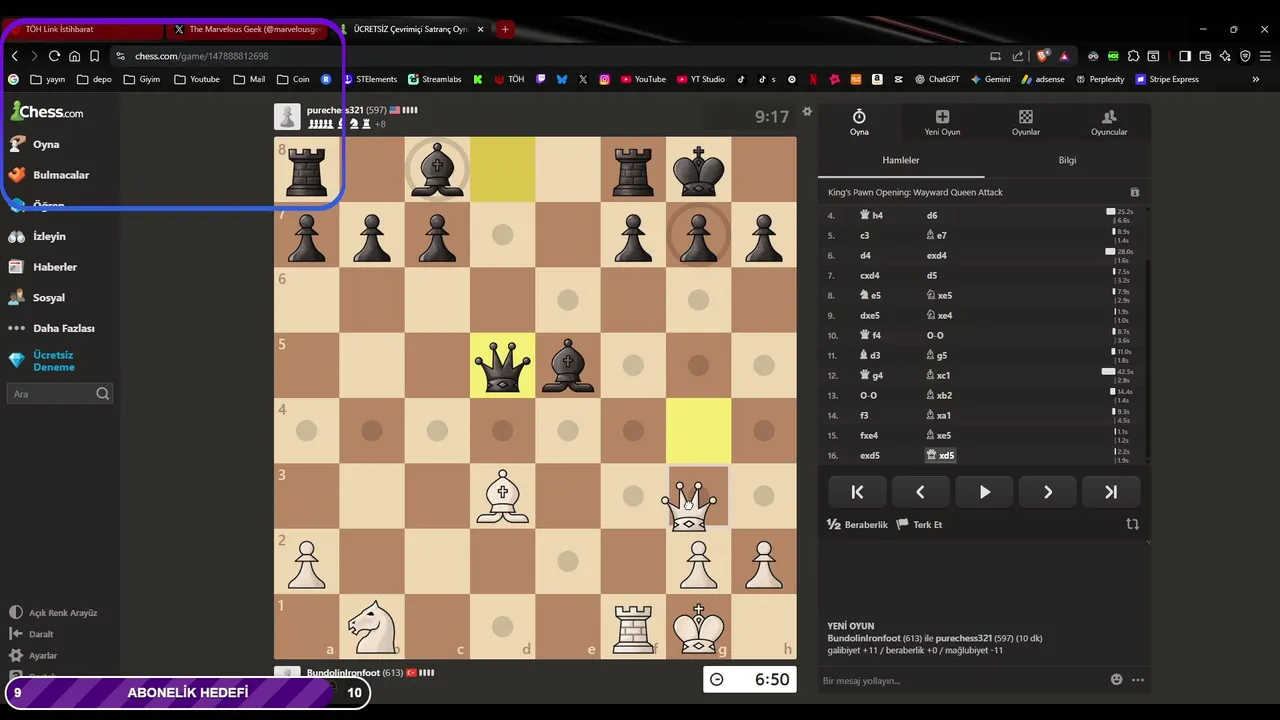Open the Perplexity bookmark

(1099, 79)
